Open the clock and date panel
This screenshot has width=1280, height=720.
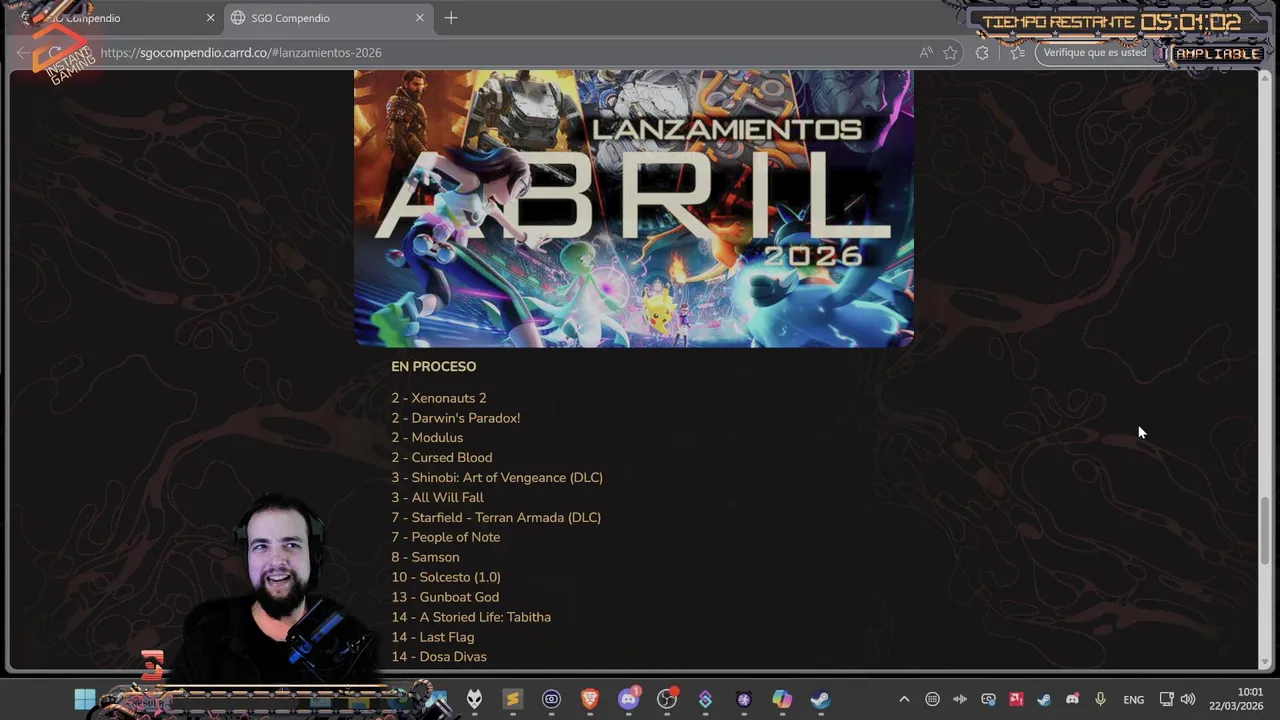(x=1237, y=699)
